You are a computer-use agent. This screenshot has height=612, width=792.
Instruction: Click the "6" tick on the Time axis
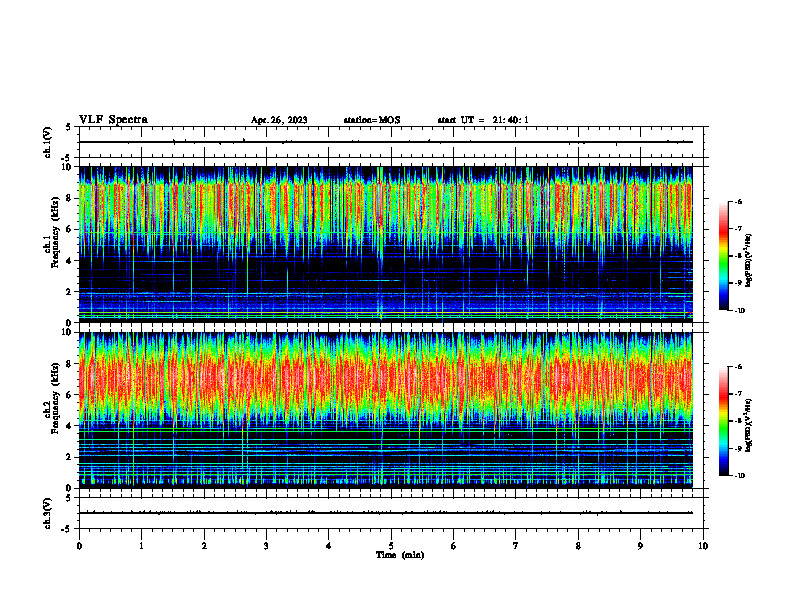(454, 546)
